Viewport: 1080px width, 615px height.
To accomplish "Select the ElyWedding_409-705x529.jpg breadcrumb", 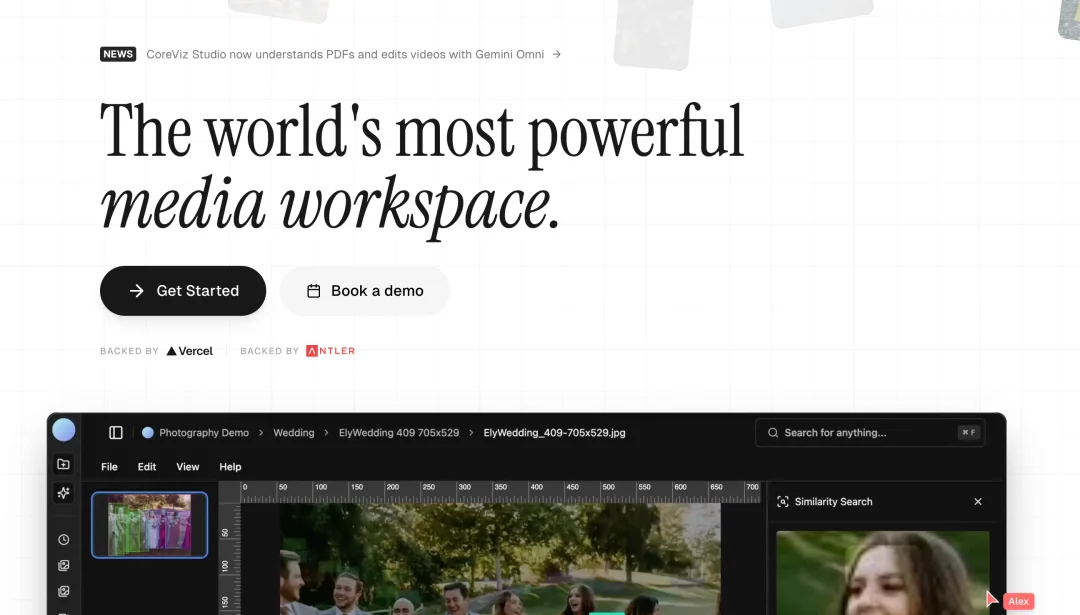I will coord(554,432).
